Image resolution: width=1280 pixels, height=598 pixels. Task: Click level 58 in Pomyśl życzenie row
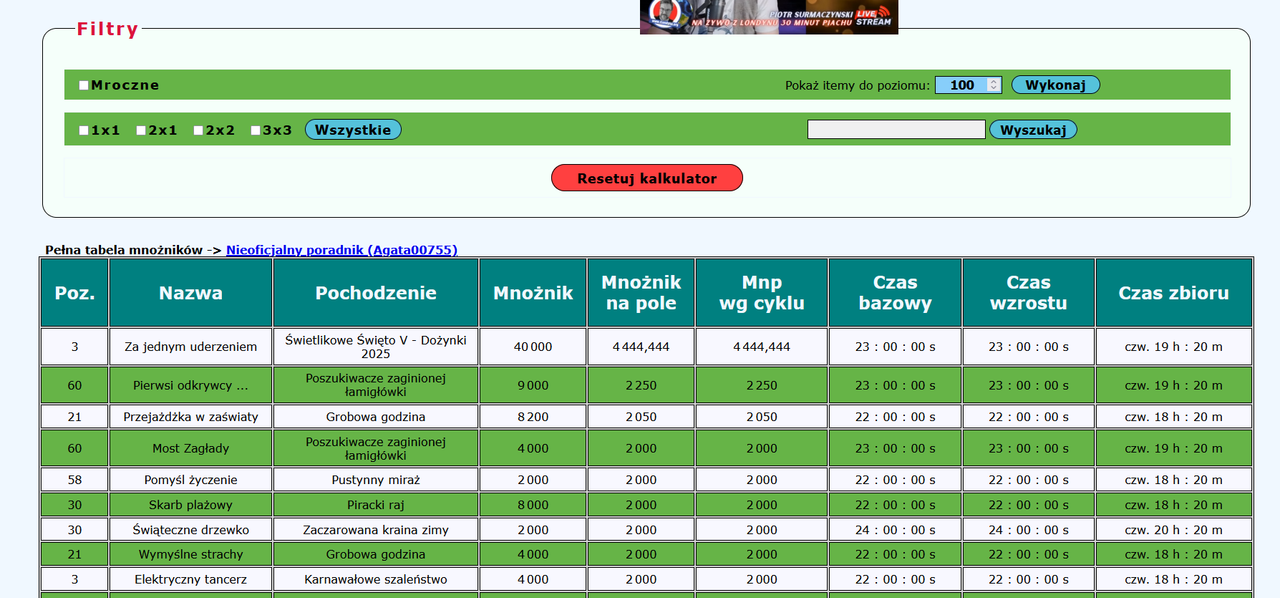[x=75, y=480]
